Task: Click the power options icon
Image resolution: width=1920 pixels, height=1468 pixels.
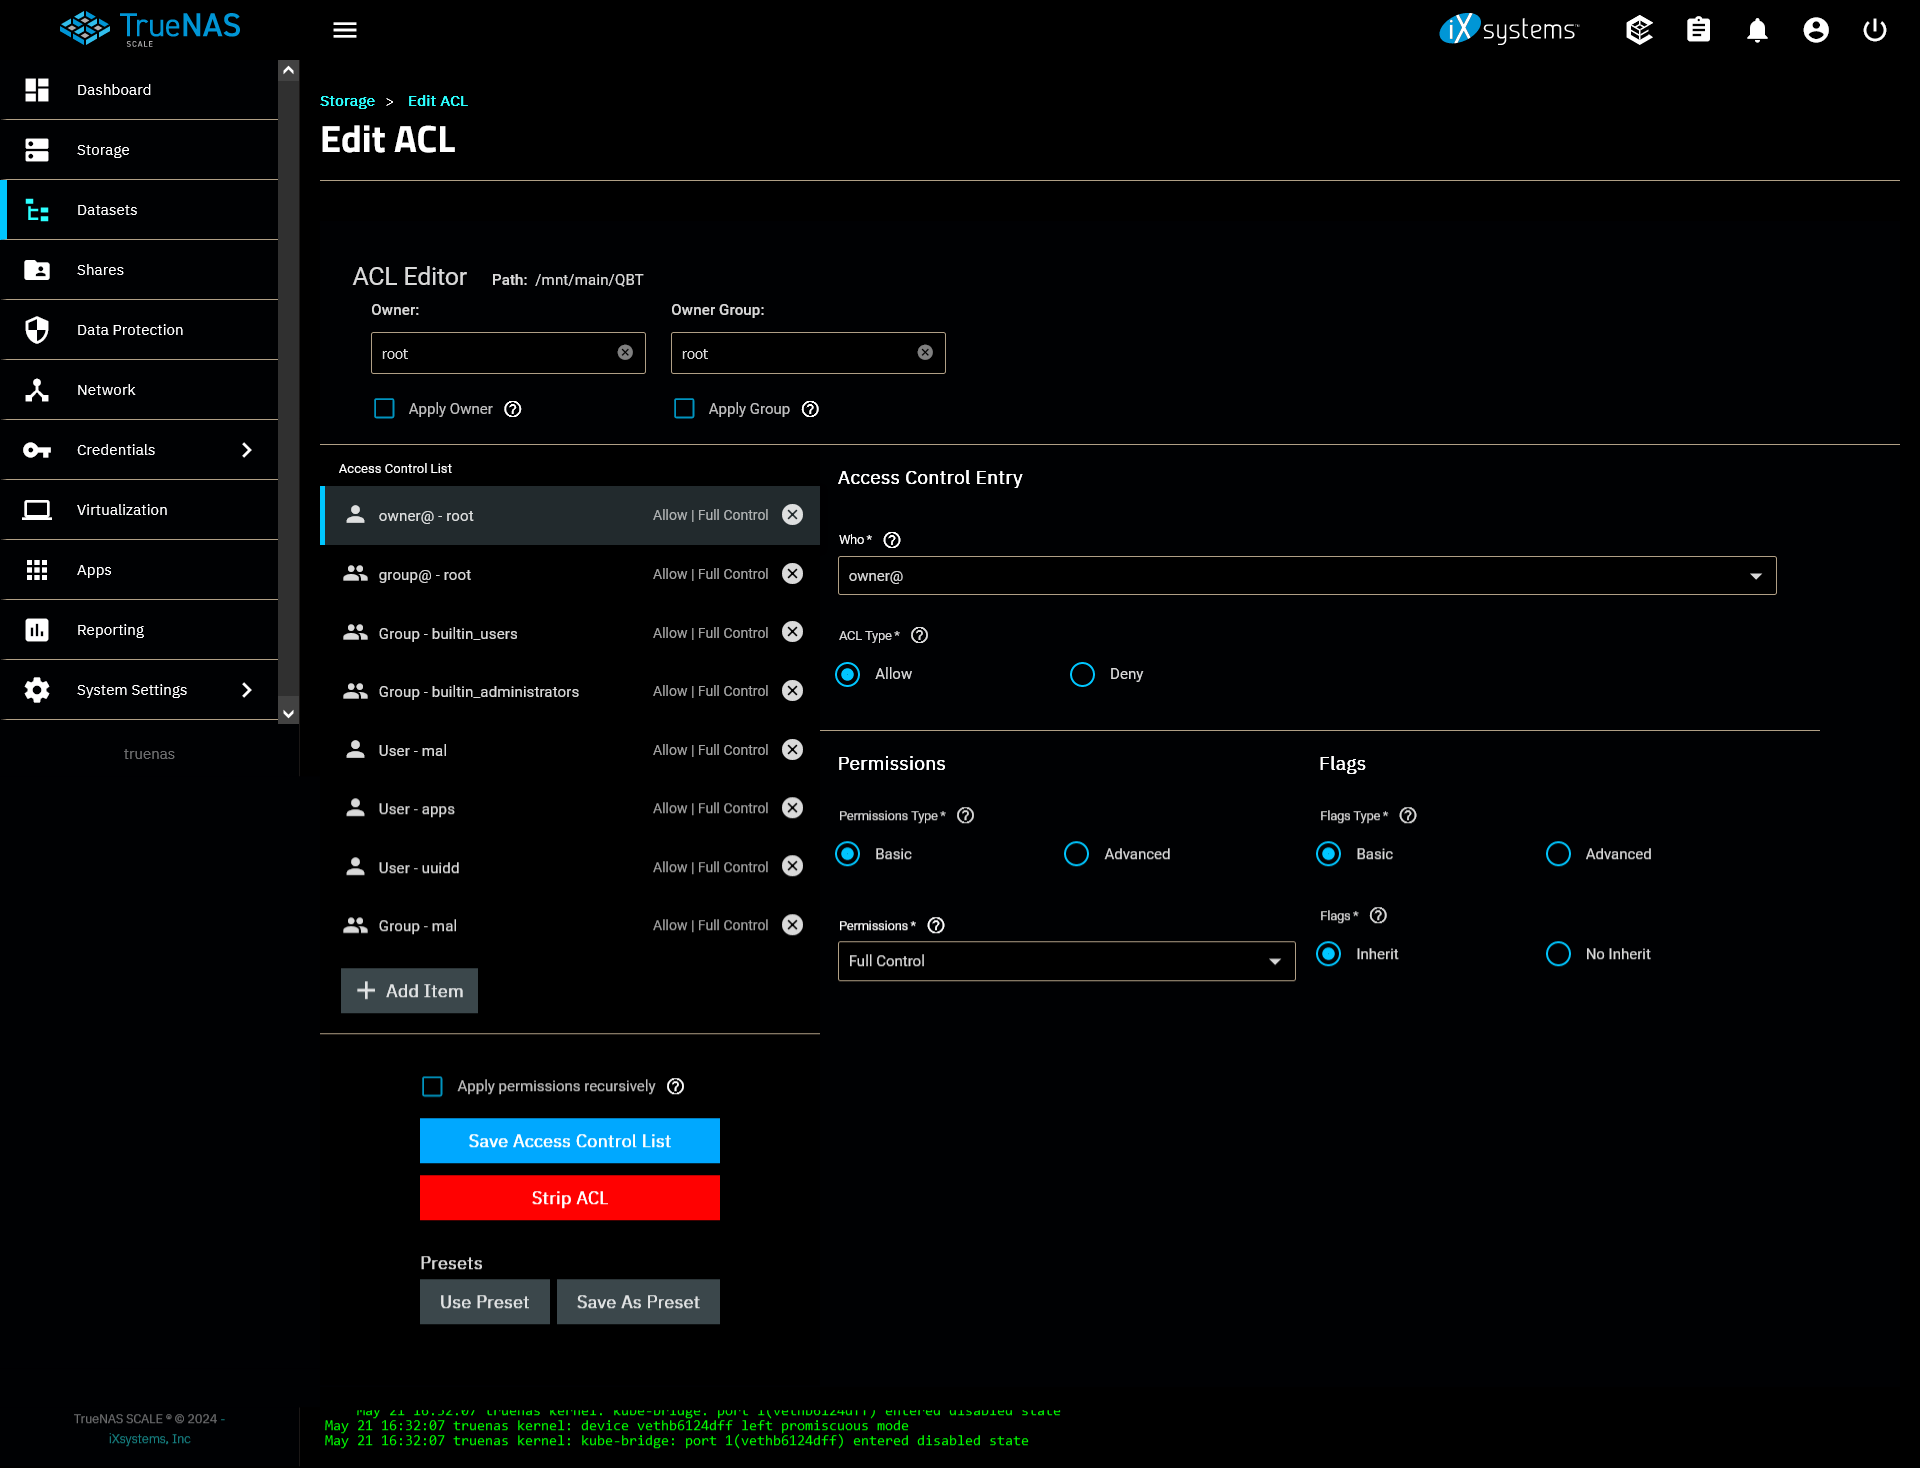Action: coord(1873,30)
